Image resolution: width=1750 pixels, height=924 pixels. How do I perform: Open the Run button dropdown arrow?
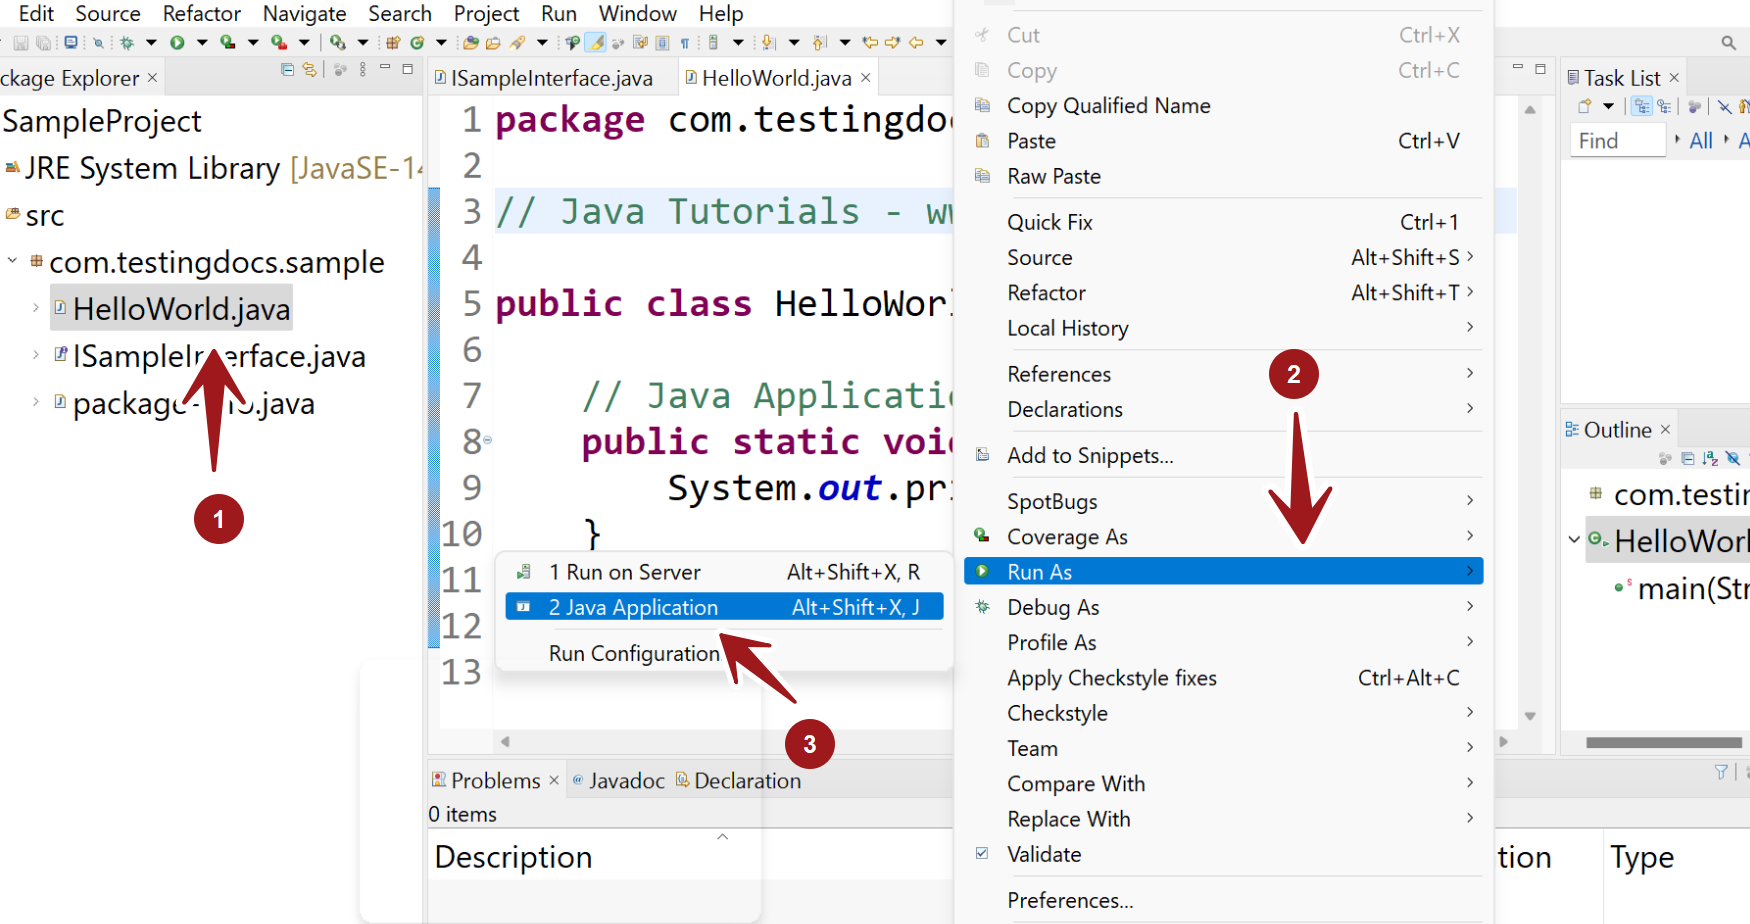pos(201,43)
